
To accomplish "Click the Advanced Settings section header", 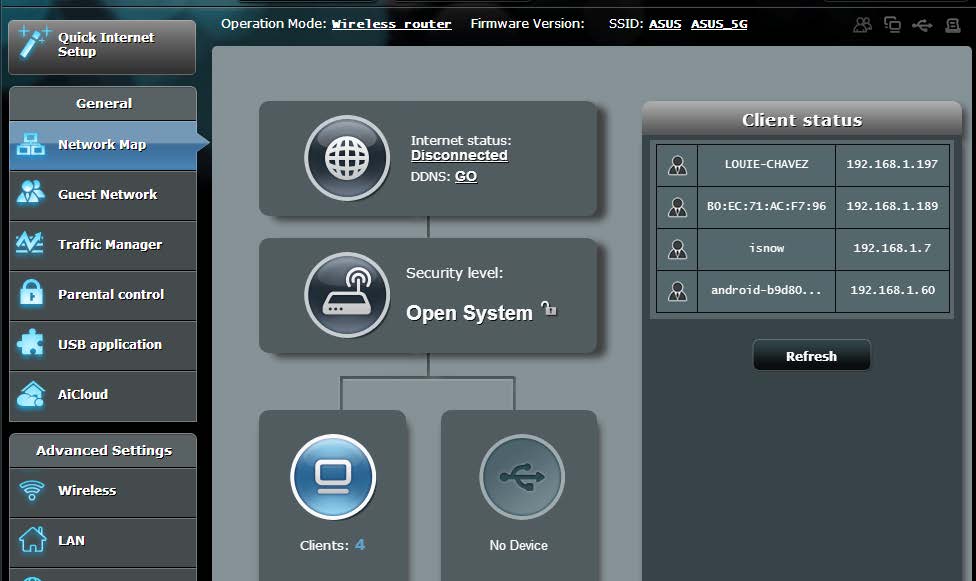I will pos(103,450).
